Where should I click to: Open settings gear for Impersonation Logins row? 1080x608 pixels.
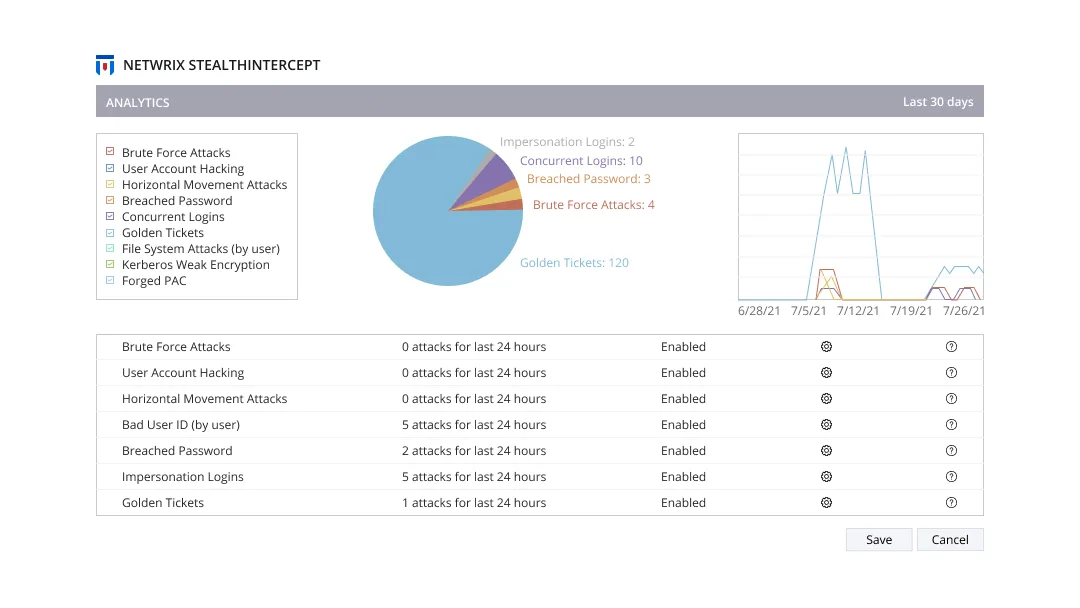tap(827, 476)
